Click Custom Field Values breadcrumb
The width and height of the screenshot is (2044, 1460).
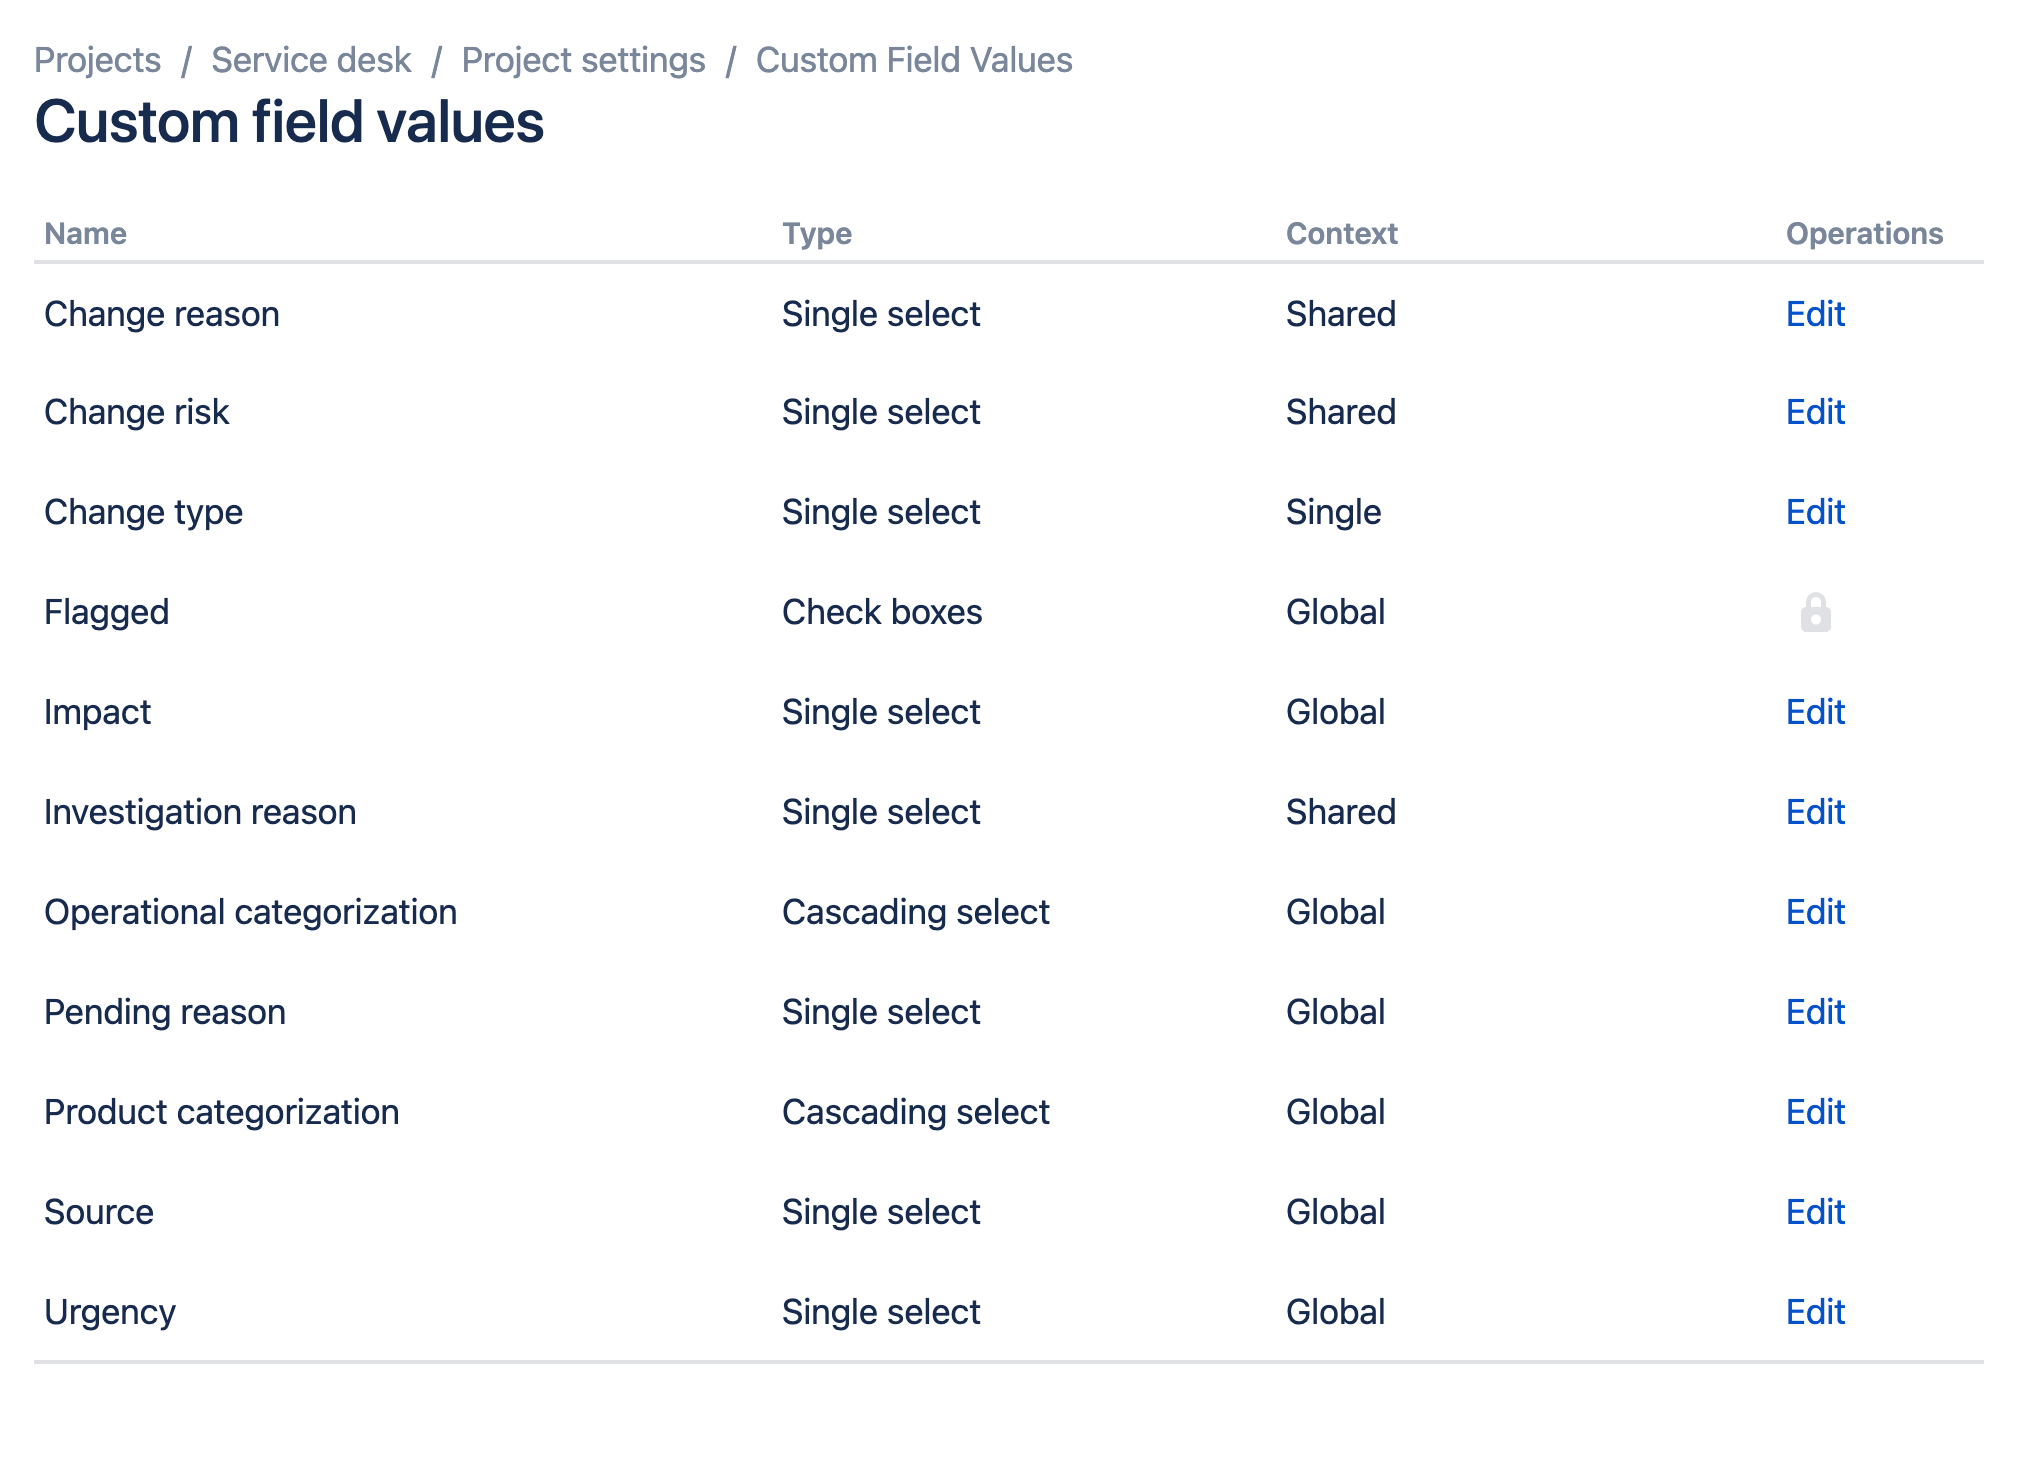click(x=914, y=60)
